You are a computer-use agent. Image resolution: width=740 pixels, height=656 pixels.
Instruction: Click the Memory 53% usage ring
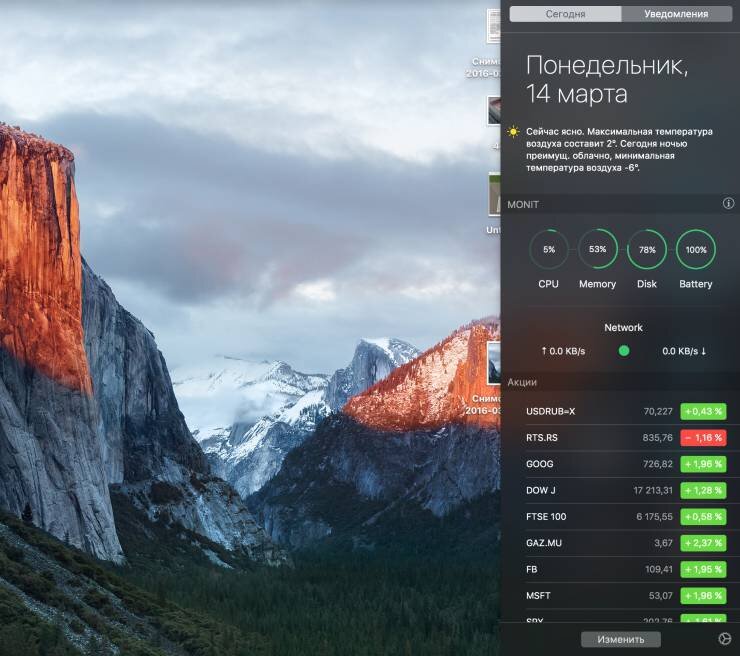tap(597, 249)
